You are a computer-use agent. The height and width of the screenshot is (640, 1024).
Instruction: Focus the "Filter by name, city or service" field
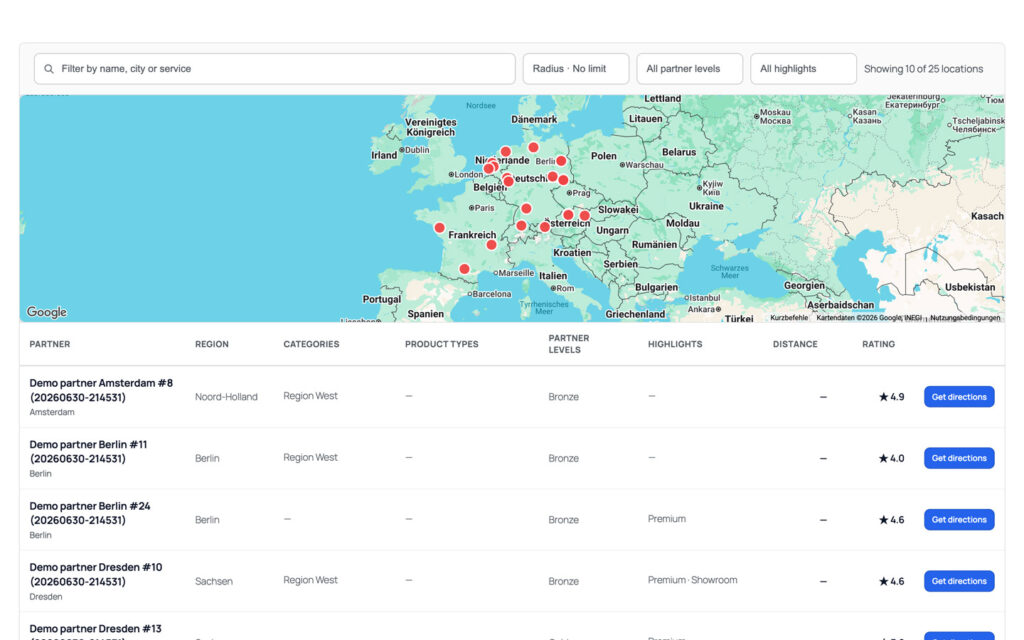pyautogui.click(x=274, y=69)
